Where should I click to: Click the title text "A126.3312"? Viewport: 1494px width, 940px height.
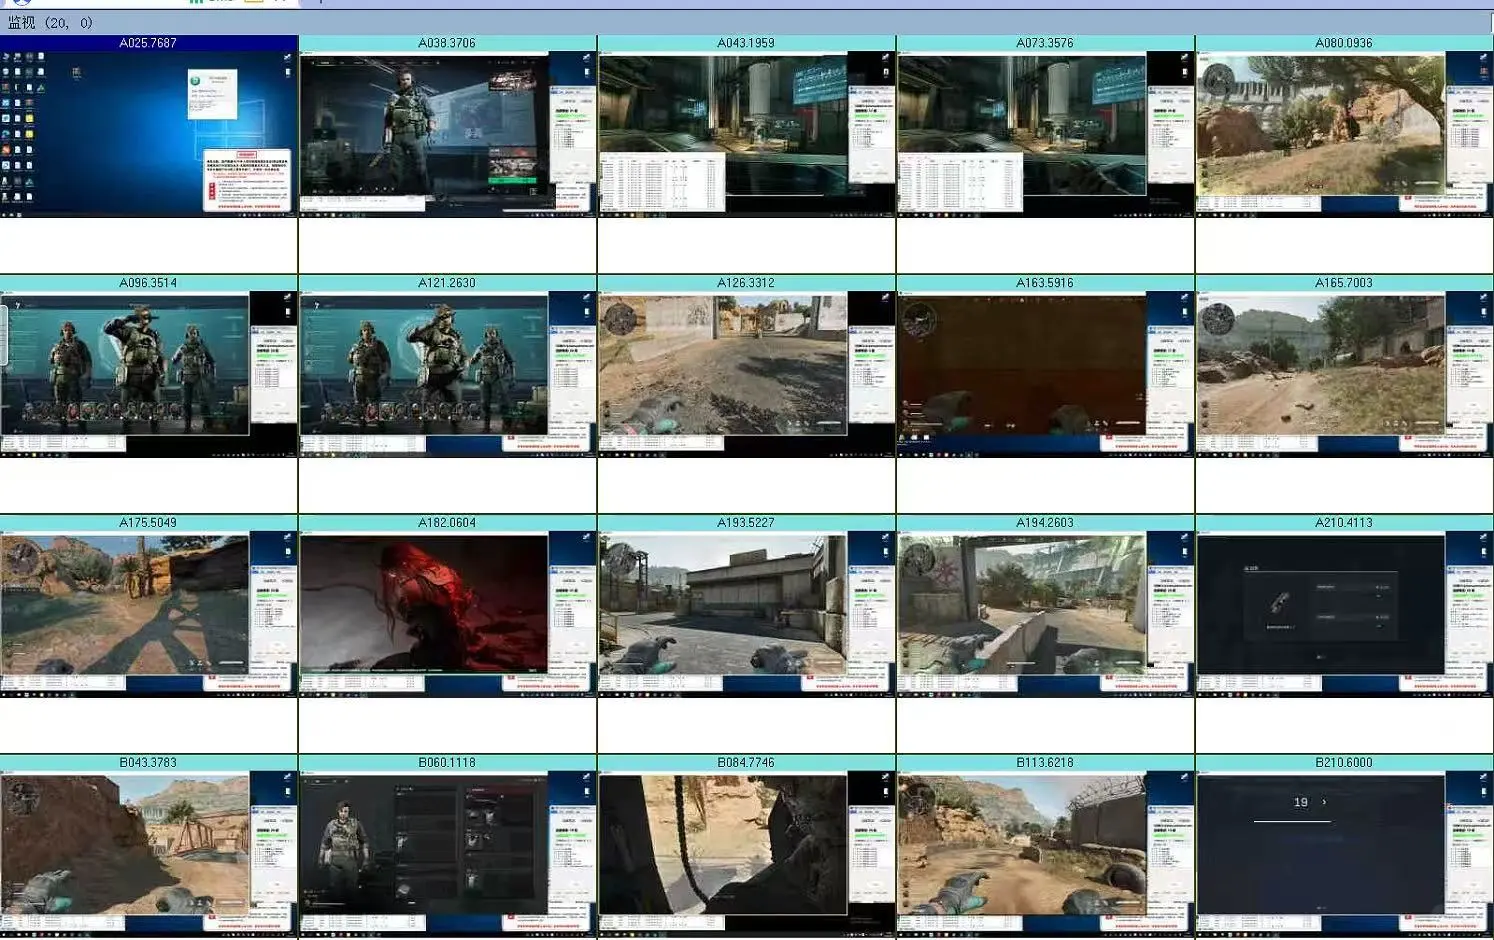tap(746, 283)
